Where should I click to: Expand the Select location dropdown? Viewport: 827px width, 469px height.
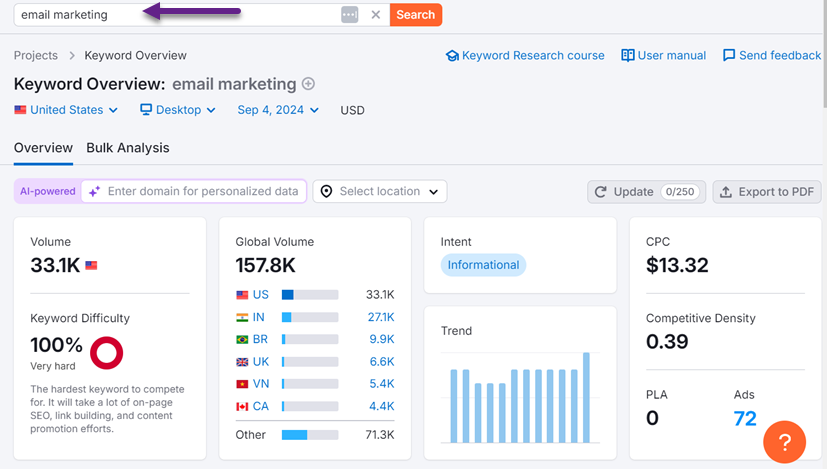(380, 191)
